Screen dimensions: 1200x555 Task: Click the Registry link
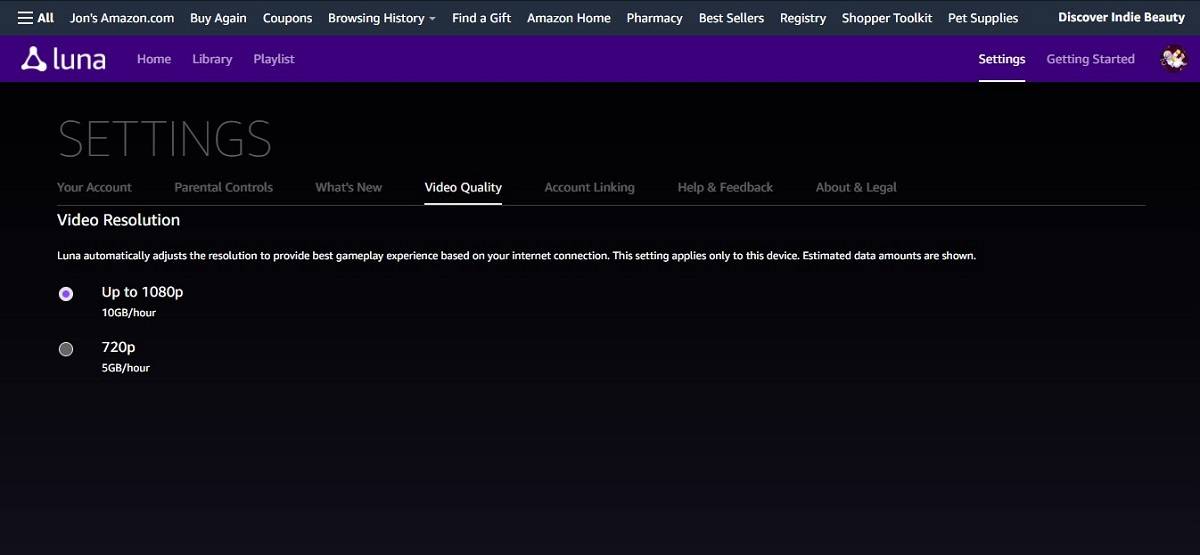[x=803, y=18]
